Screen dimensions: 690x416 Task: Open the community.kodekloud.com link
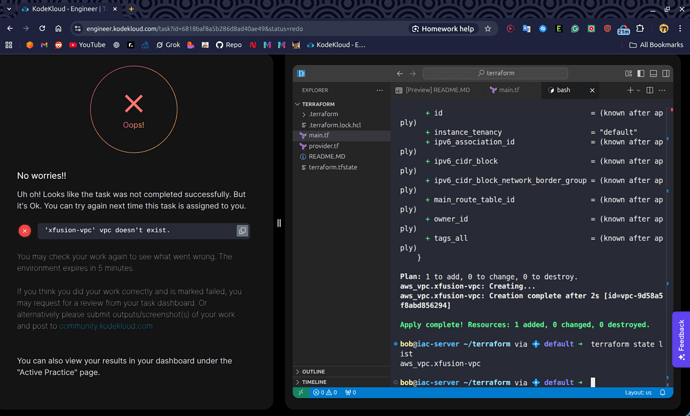(x=105, y=326)
